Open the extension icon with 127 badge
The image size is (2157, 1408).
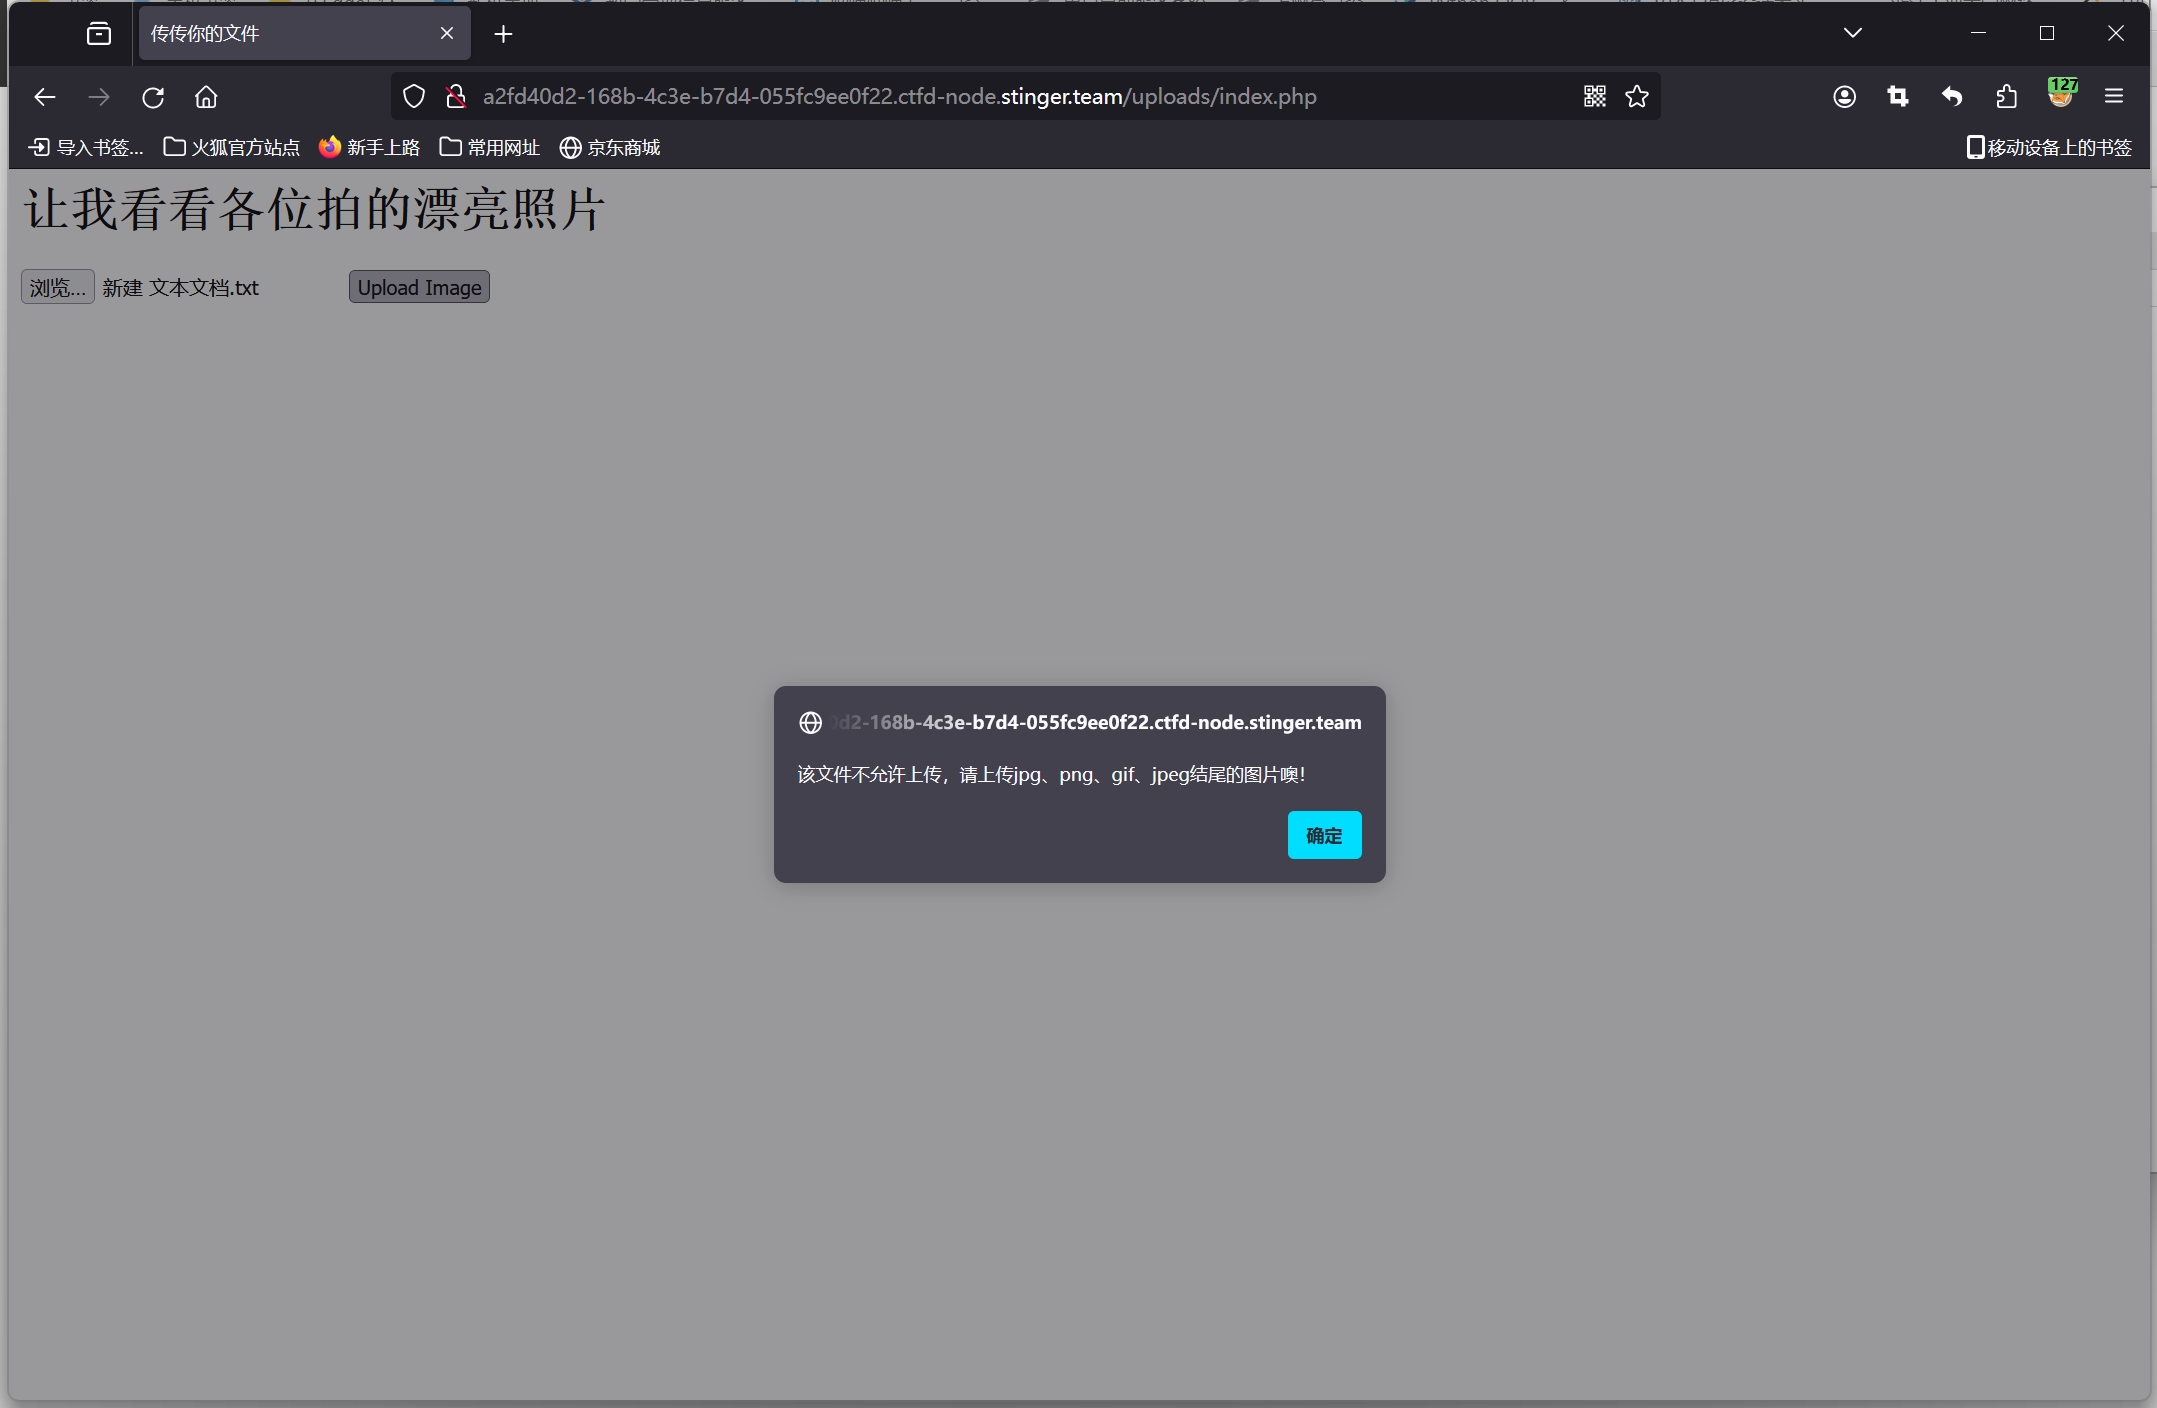coord(2060,94)
